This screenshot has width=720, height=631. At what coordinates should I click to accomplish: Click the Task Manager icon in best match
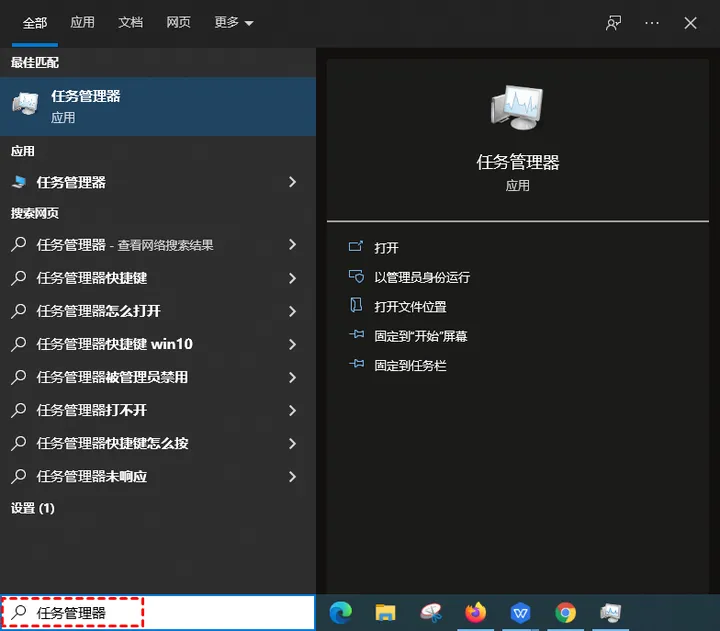click(25, 104)
